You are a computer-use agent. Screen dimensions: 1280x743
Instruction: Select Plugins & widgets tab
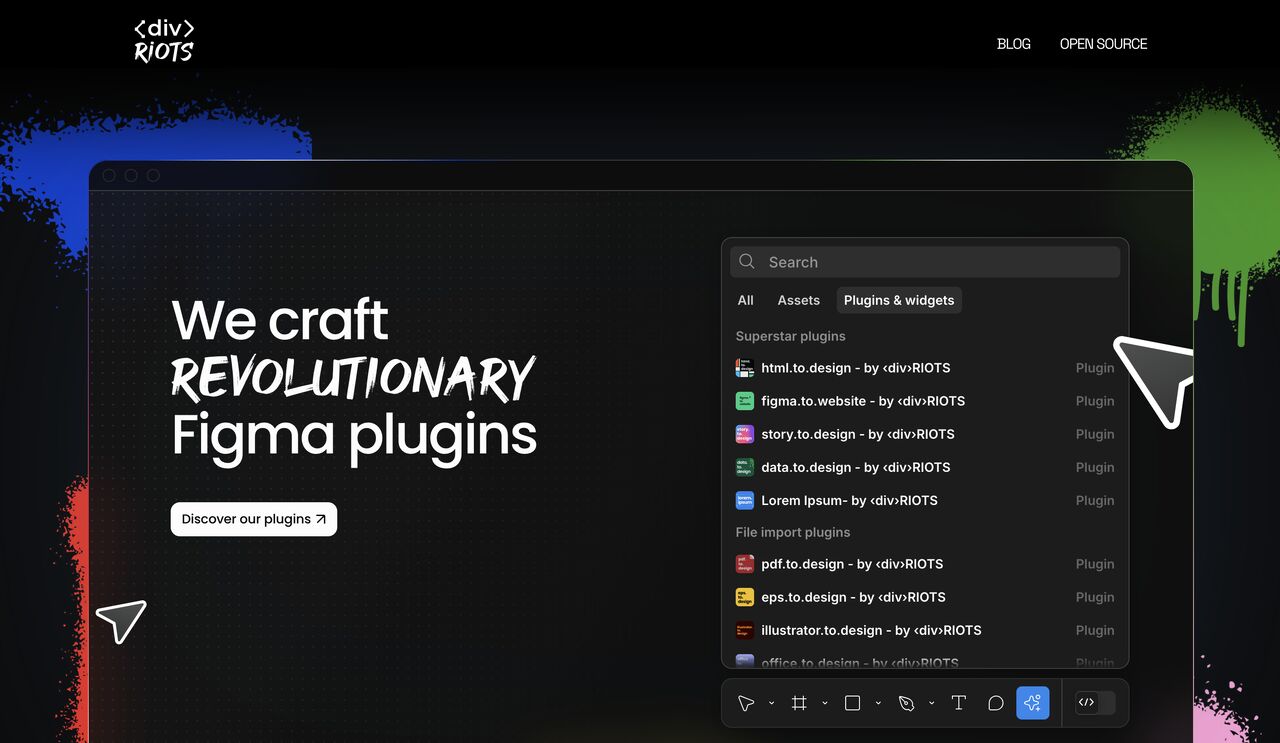[x=899, y=300]
